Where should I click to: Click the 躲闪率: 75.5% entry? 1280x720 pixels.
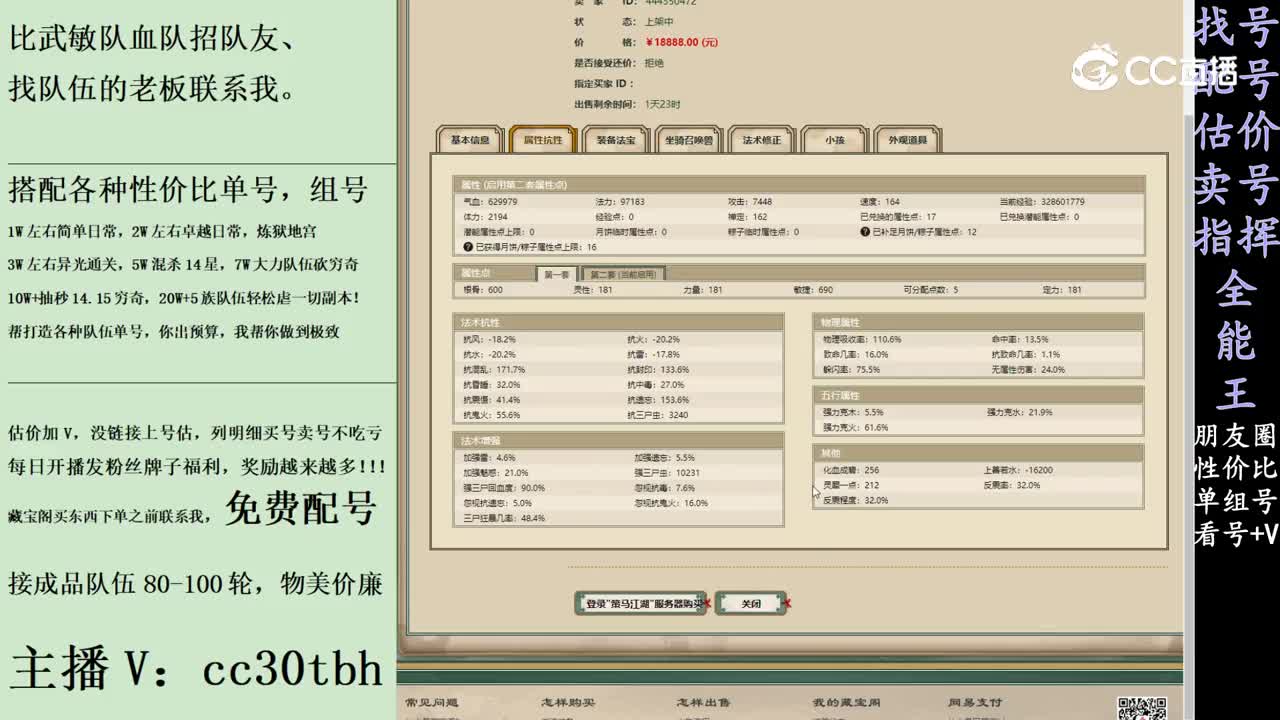coord(851,370)
